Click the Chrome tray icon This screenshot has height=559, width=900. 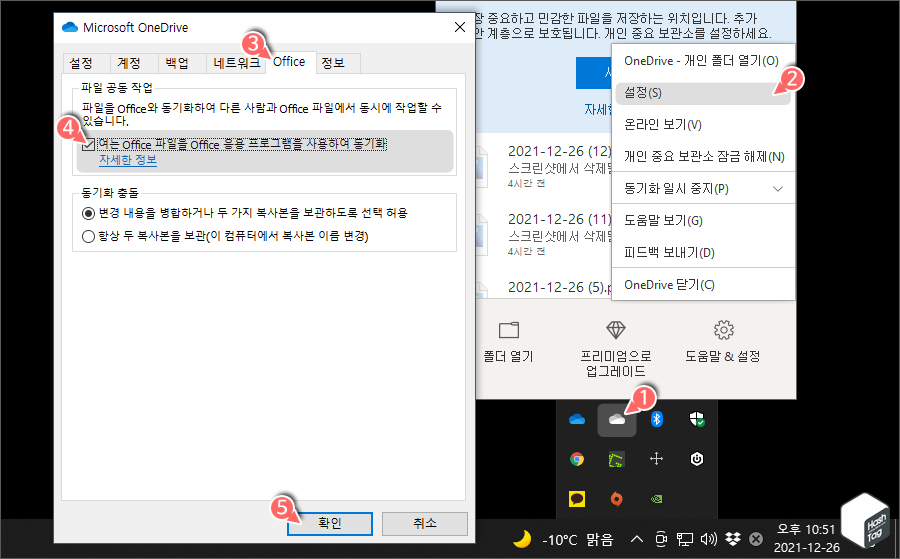click(577, 459)
